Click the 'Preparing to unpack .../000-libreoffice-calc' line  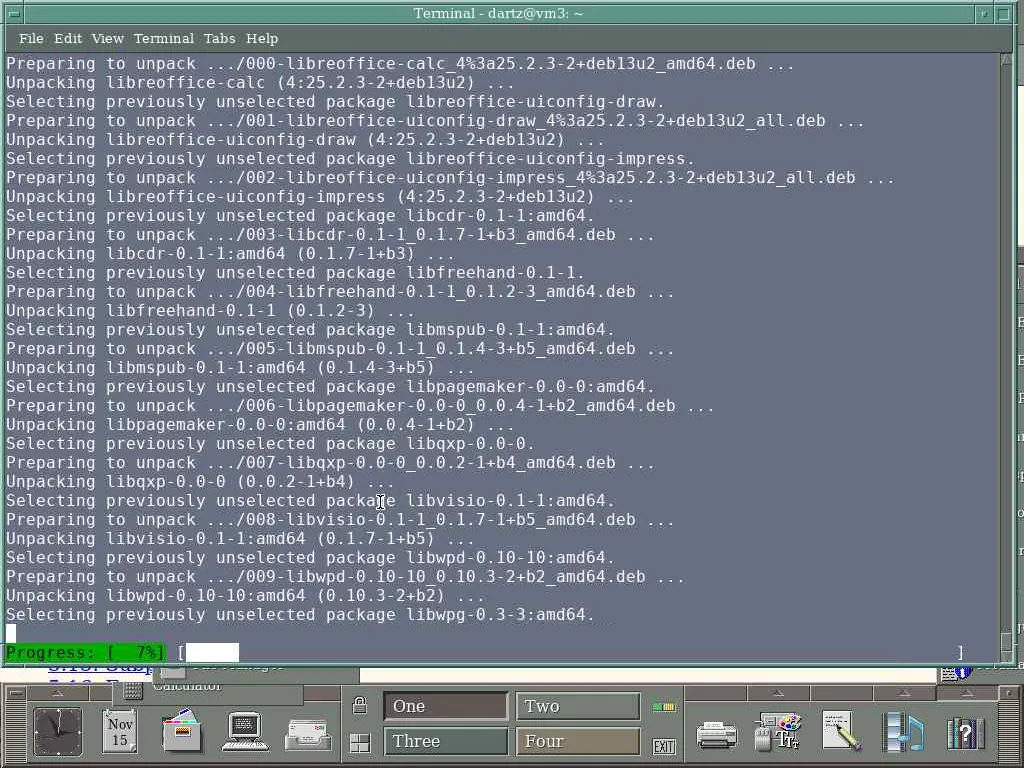(400, 63)
